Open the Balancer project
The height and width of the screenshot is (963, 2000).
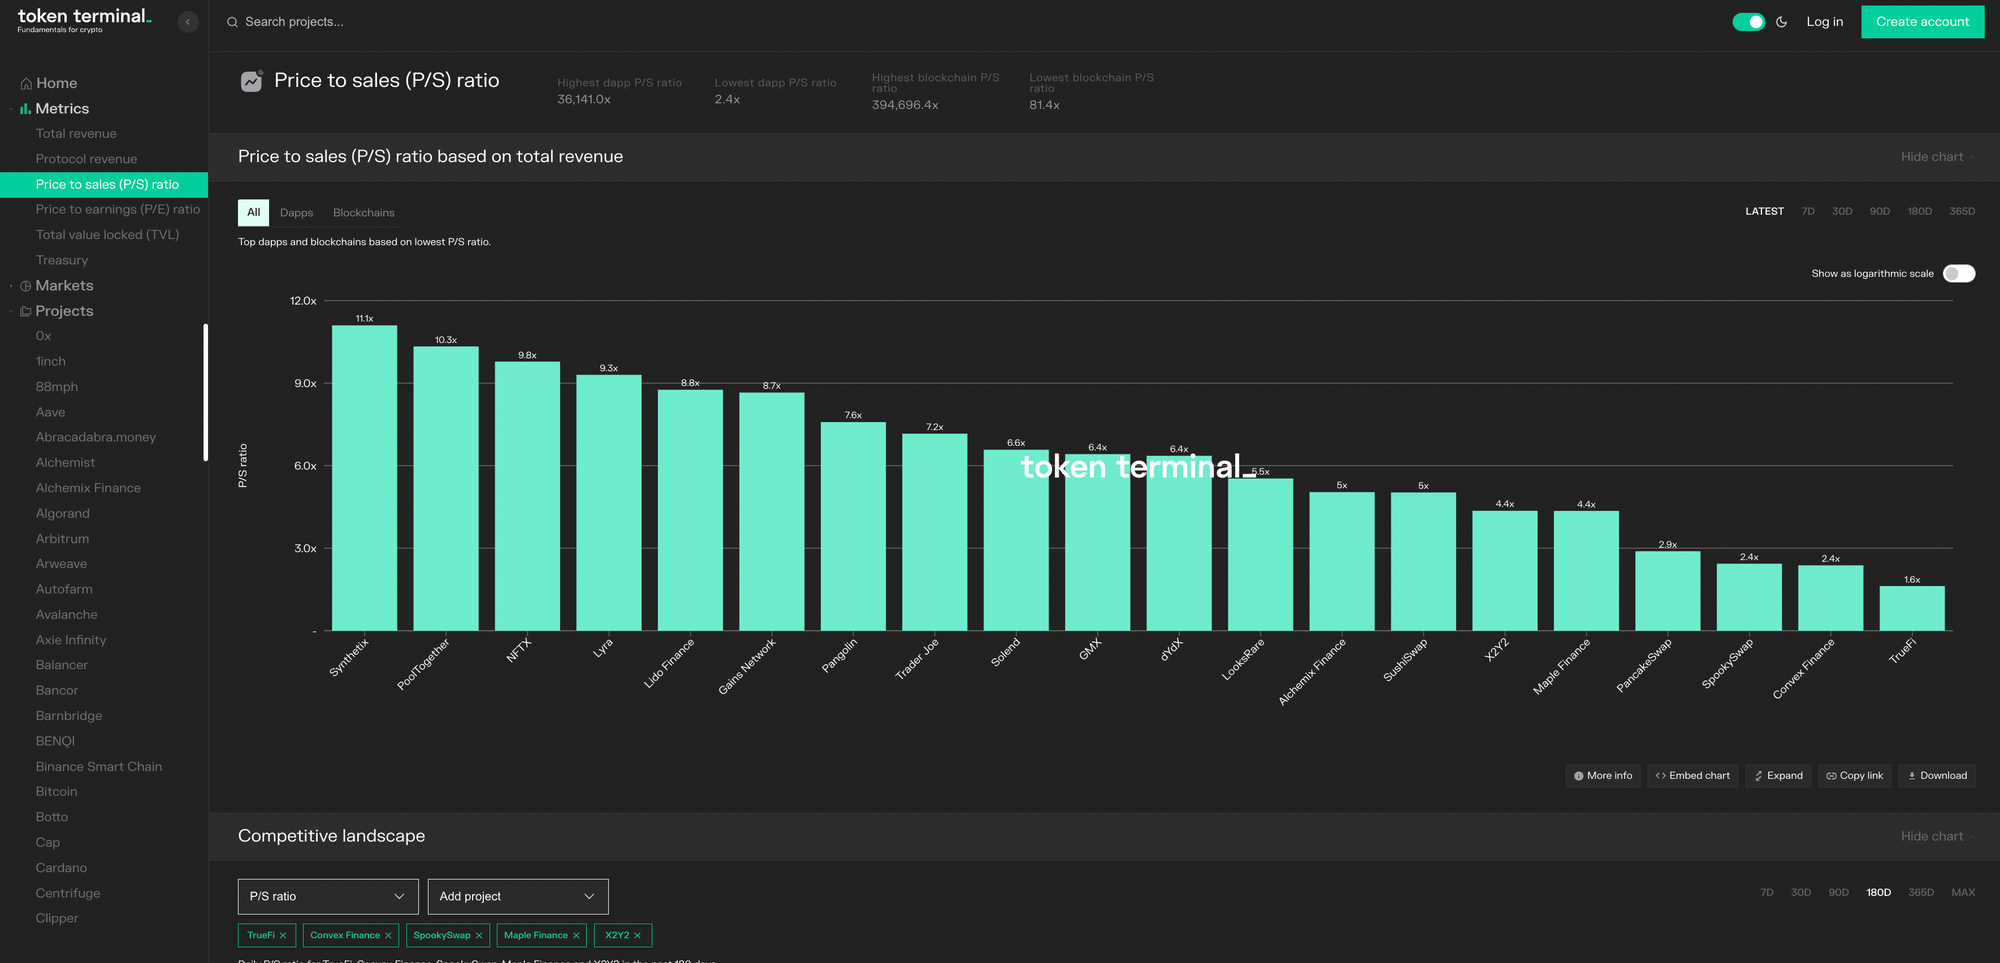[x=62, y=665]
